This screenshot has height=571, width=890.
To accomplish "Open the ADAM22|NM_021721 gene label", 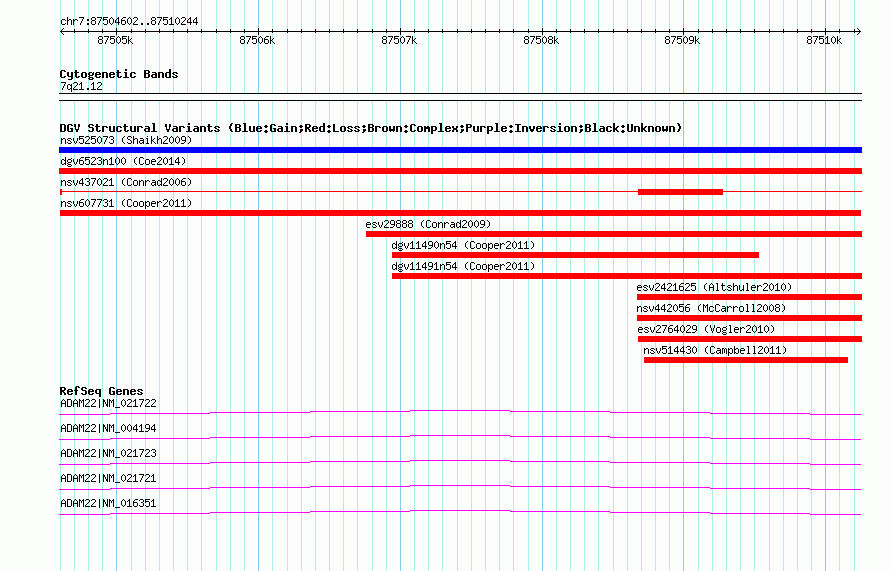I will coord(108,478).
